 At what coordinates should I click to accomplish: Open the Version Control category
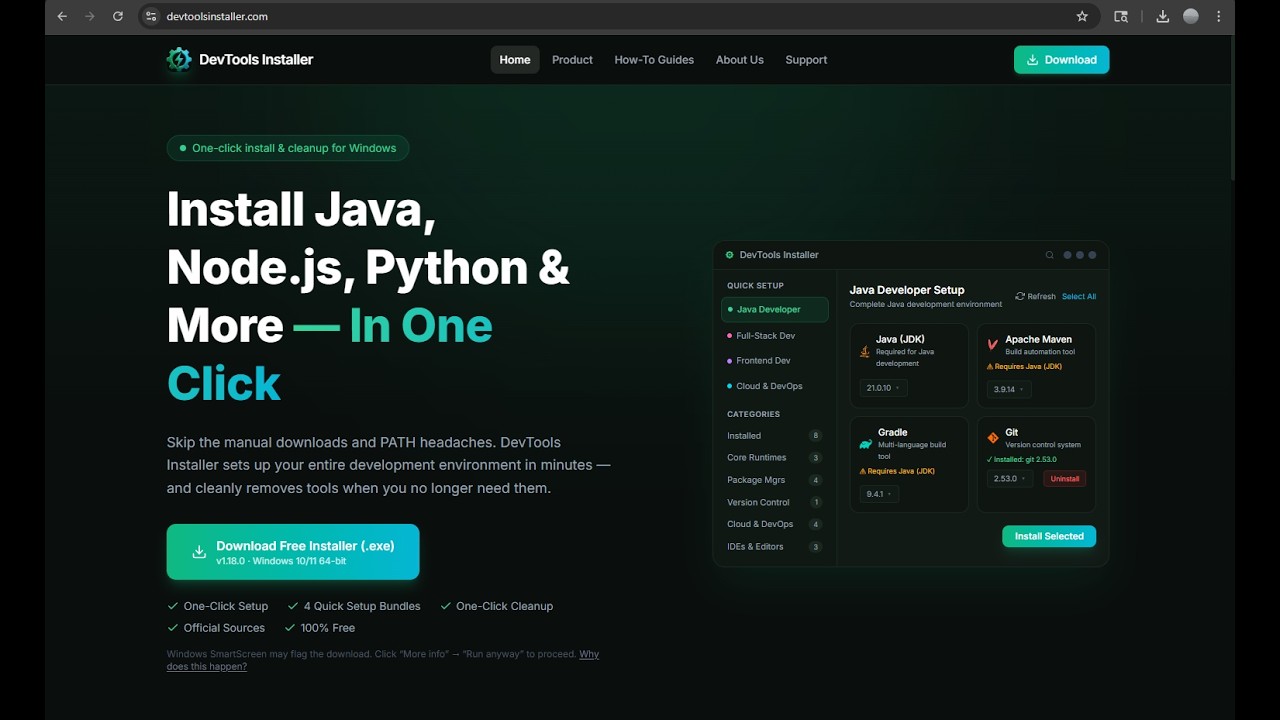pos(775,502)
